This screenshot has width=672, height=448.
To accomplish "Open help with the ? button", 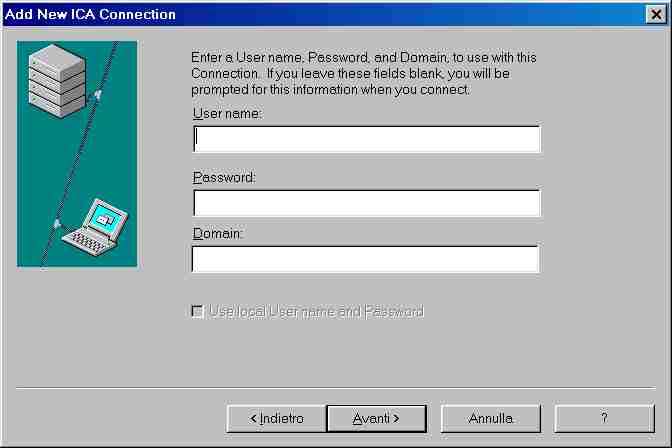I will pos(604,418).
